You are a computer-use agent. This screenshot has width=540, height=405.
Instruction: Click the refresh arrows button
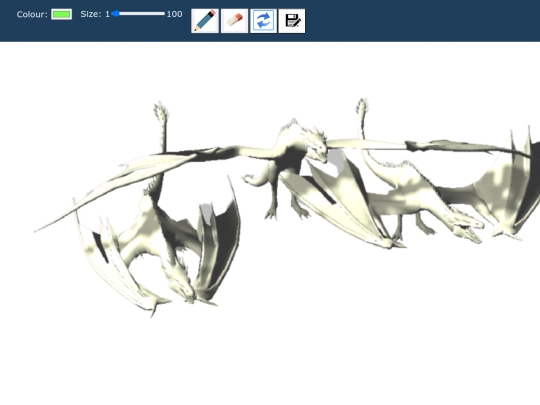pyautogui.click(x=263, y=21)
